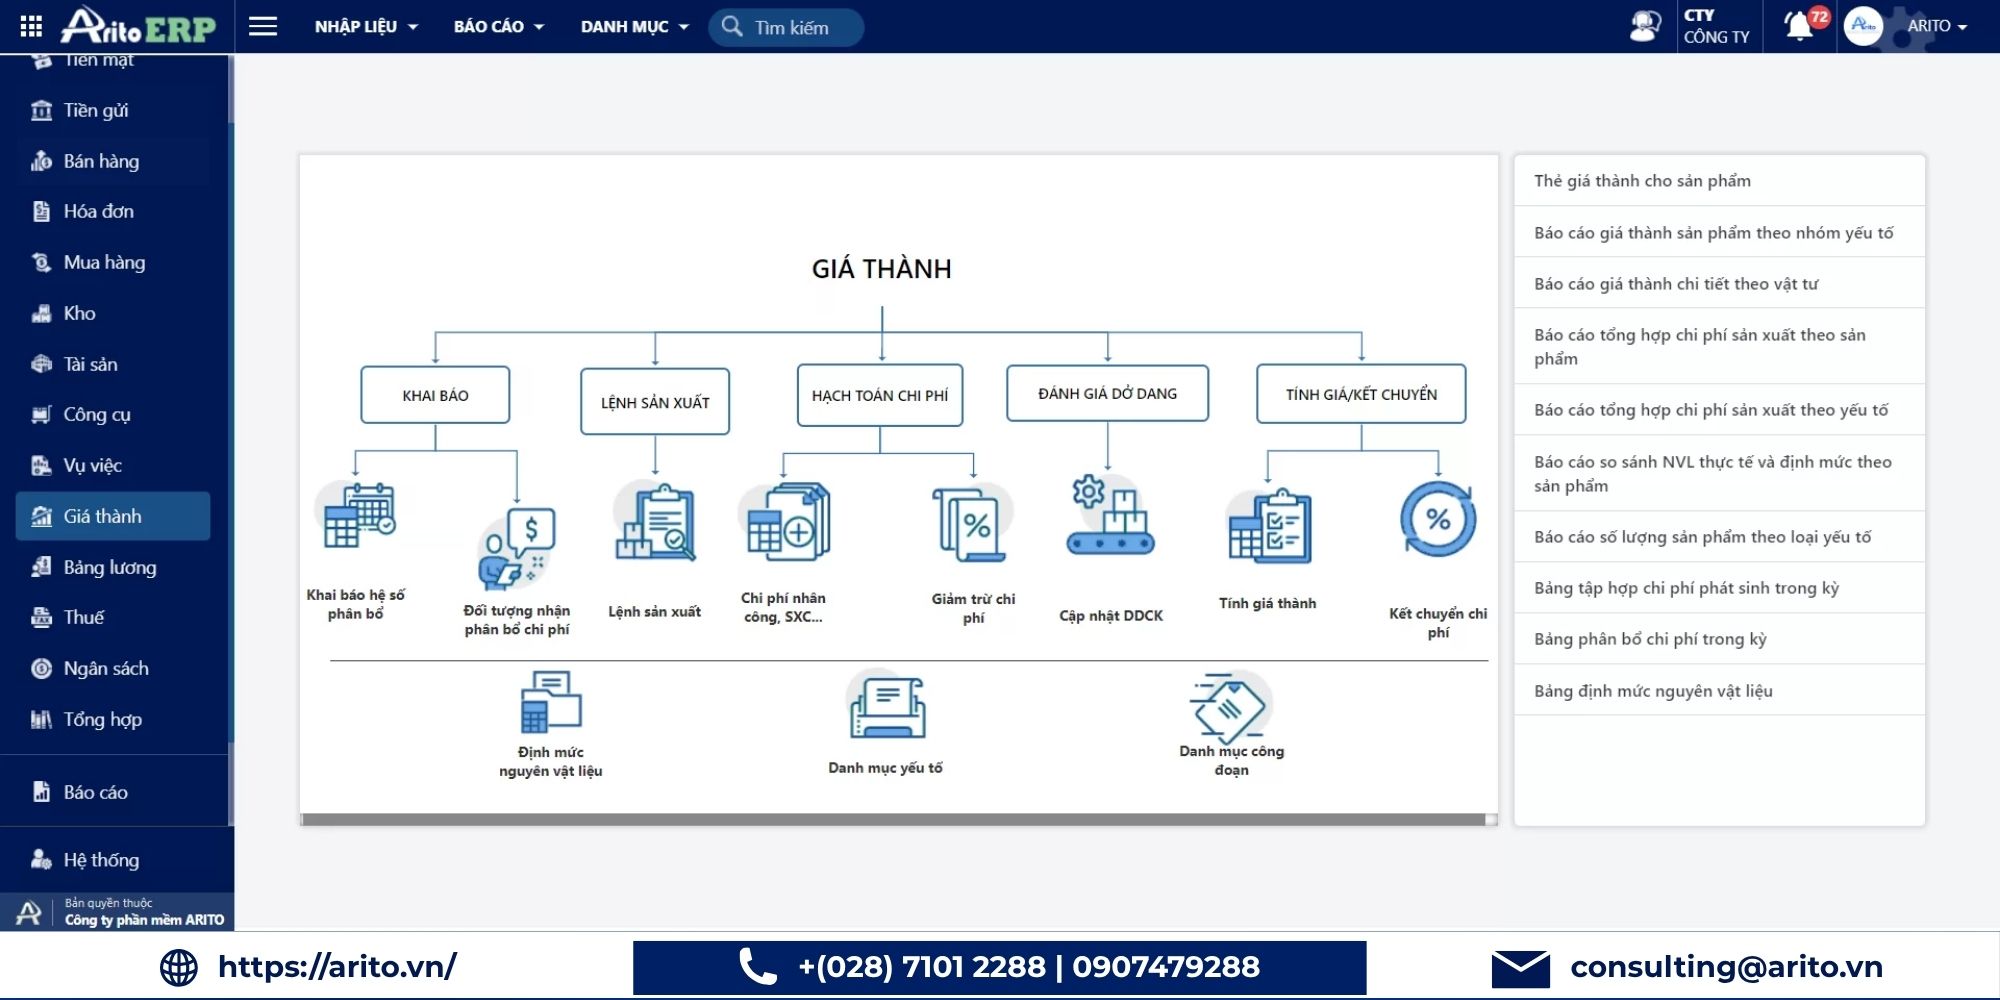Image resolution: width=2000 pixels, height=1000 pixels.
Task: Open Bảng phân bổ chi phí trong kỳ
Action: [x=1719, y=639]
